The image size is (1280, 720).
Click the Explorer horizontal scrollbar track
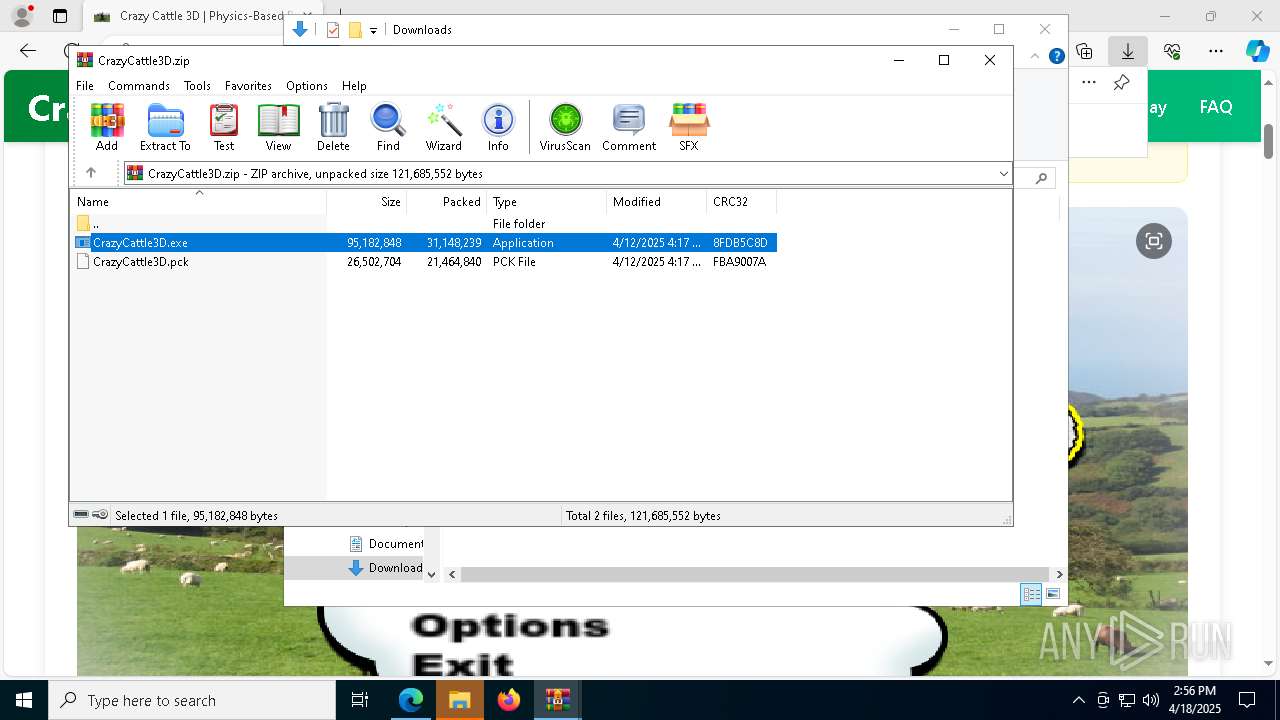click(757, 574)
